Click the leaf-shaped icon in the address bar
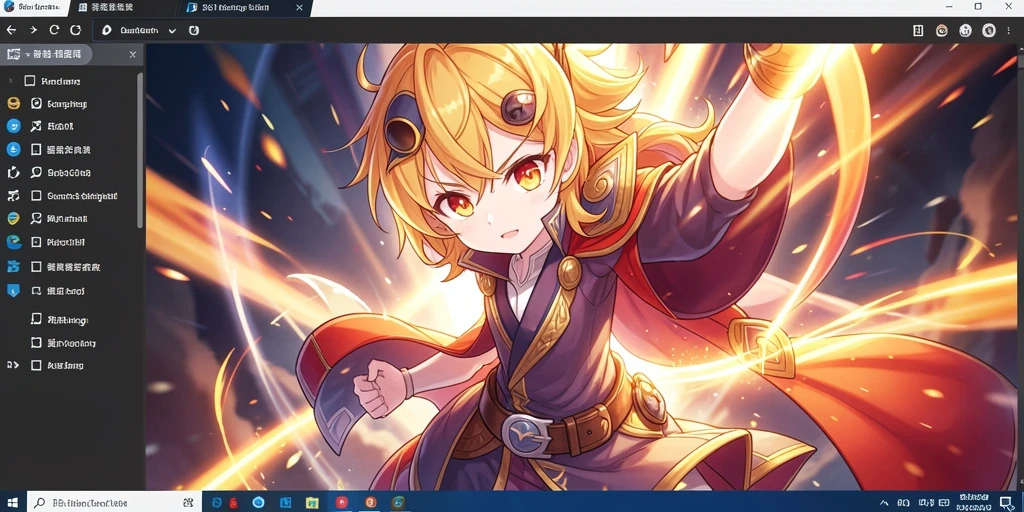This screenshot has width=1024, height=512. (x=108, y=30)
